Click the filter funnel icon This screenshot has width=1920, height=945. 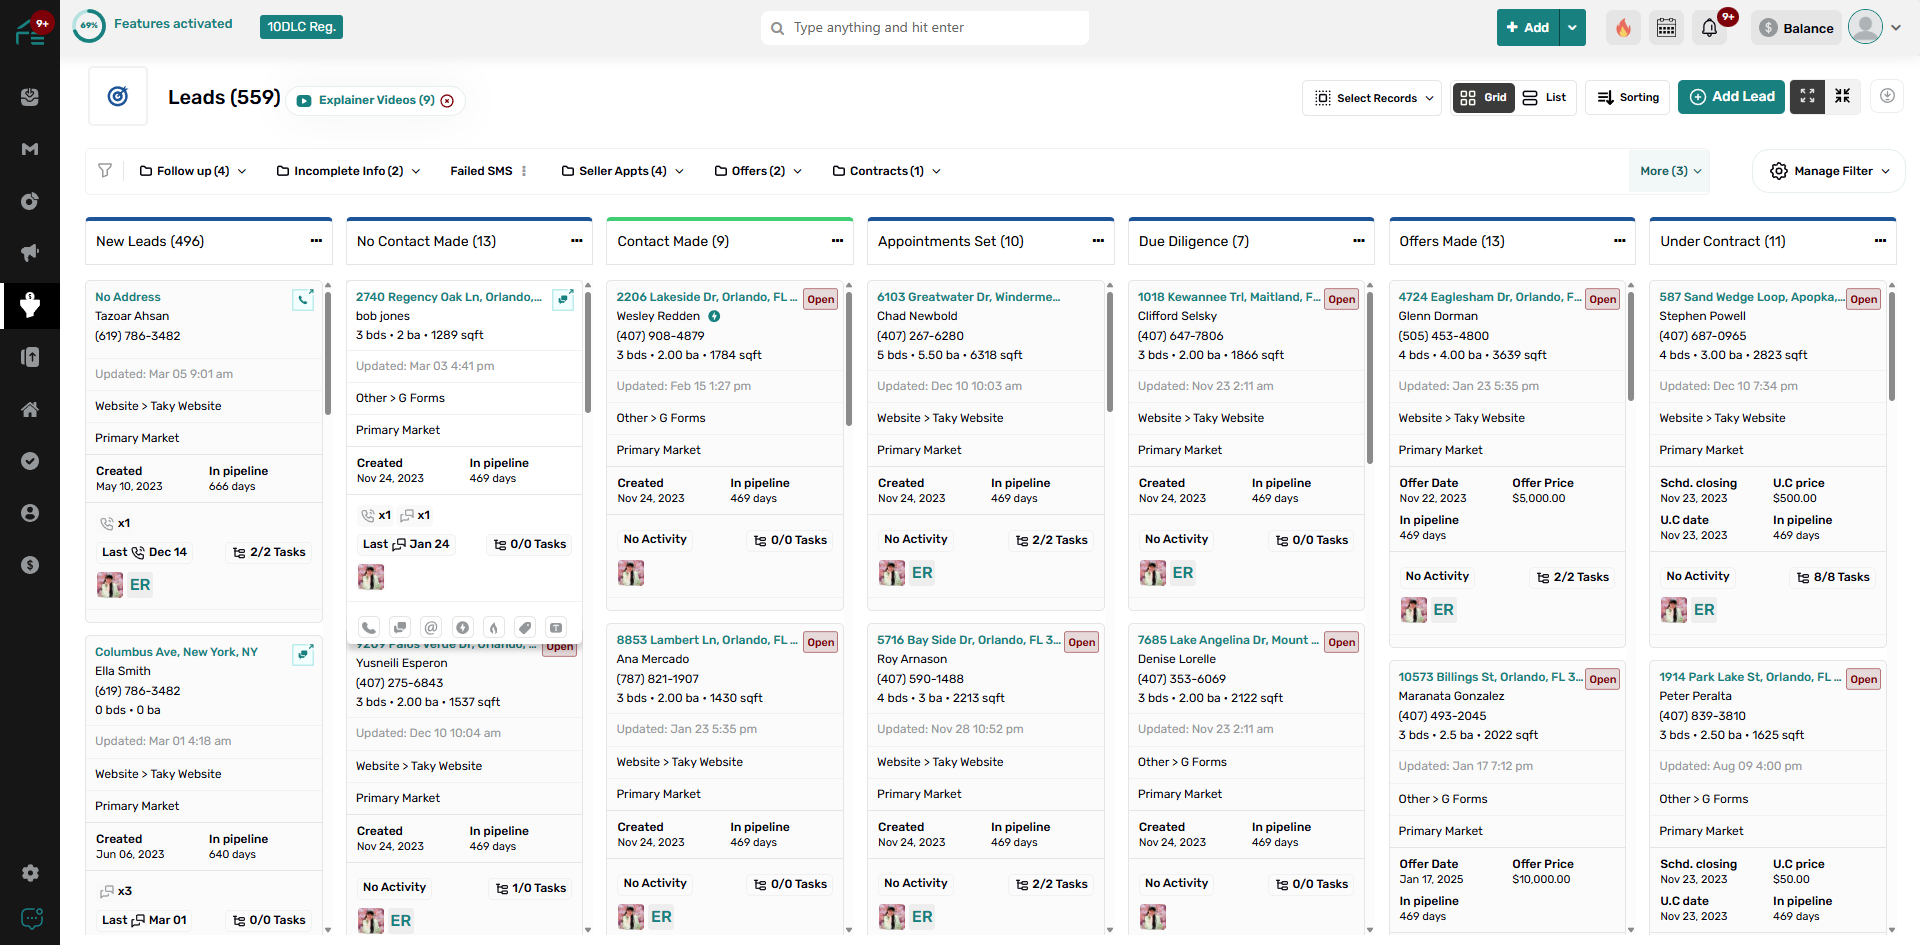(105, 171)
